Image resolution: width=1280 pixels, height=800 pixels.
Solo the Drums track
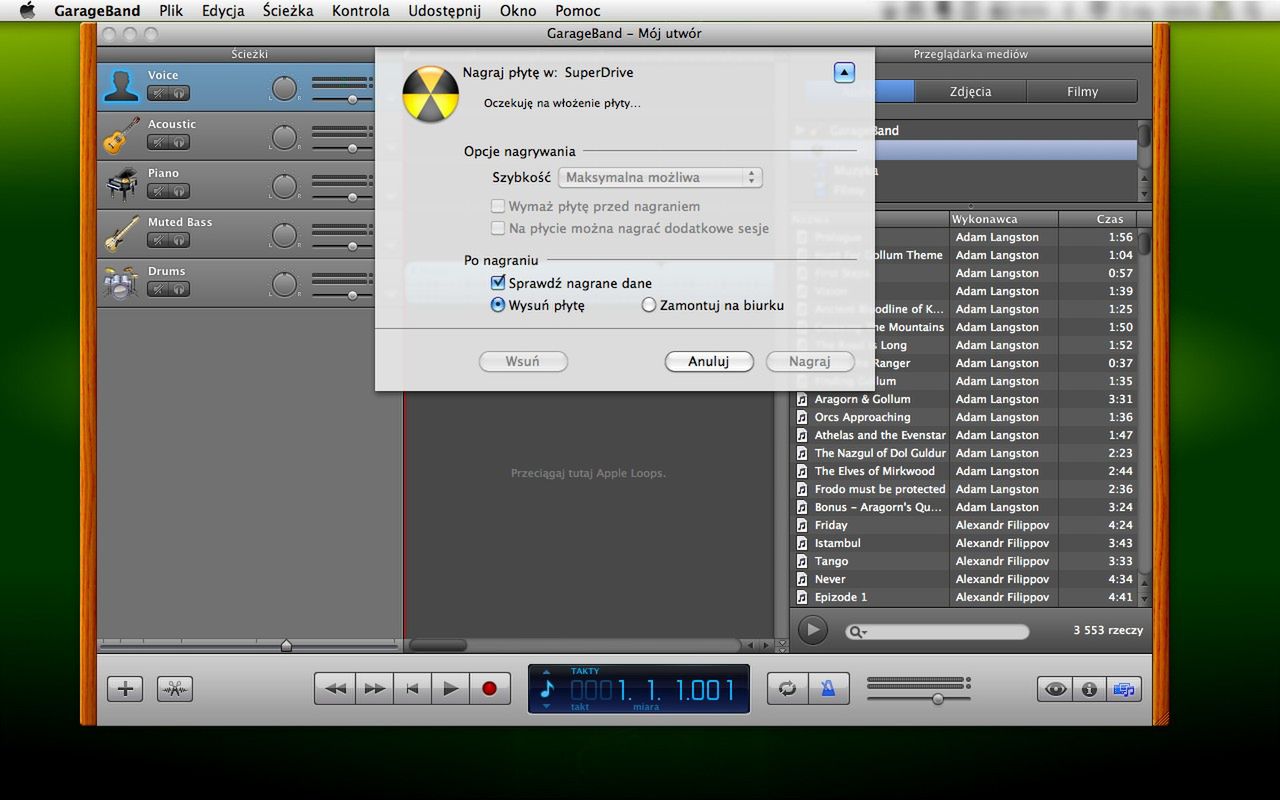click(179, 289)
